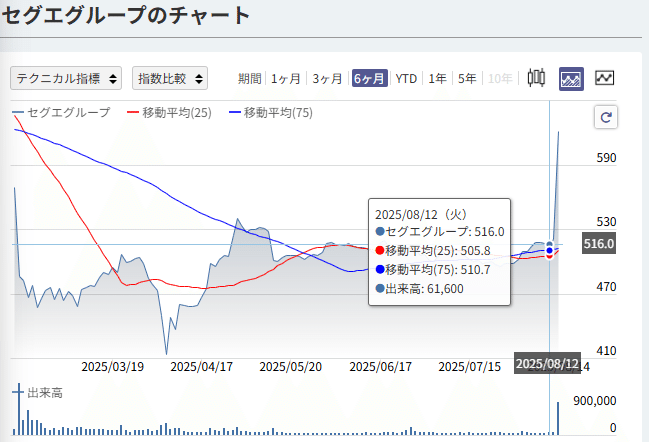Screen dimensions: 649x442
Task: Click tooltip line セグエグループ: 516.0
Action: click(440, 231)
